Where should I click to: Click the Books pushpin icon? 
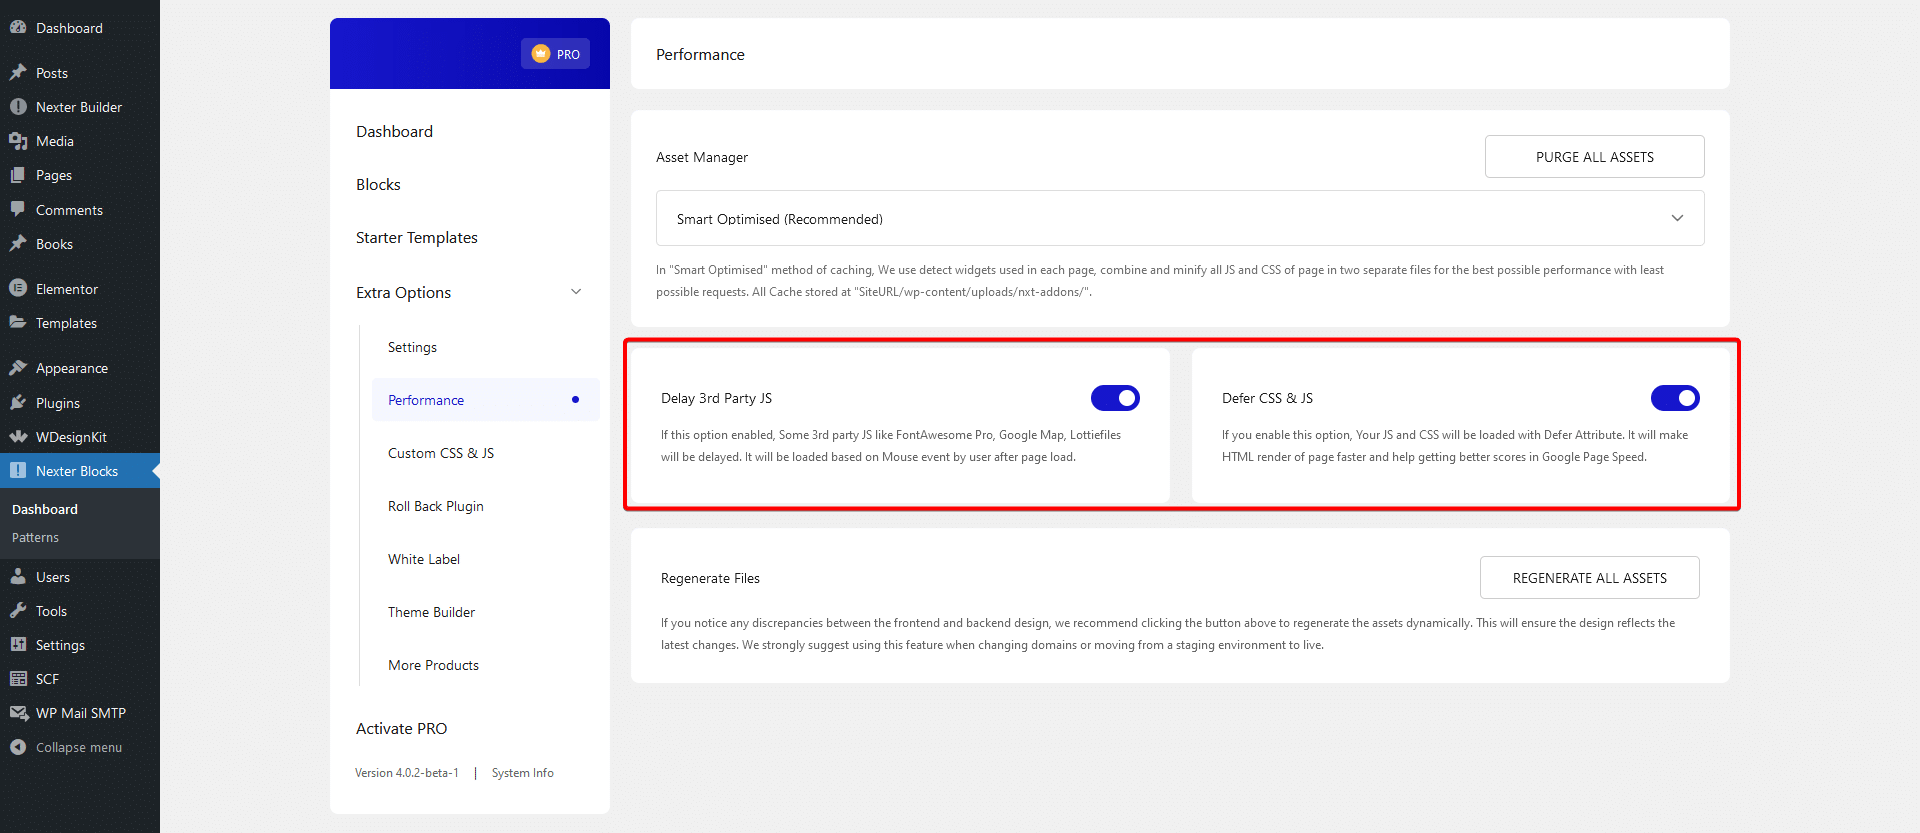pos(18,244)
